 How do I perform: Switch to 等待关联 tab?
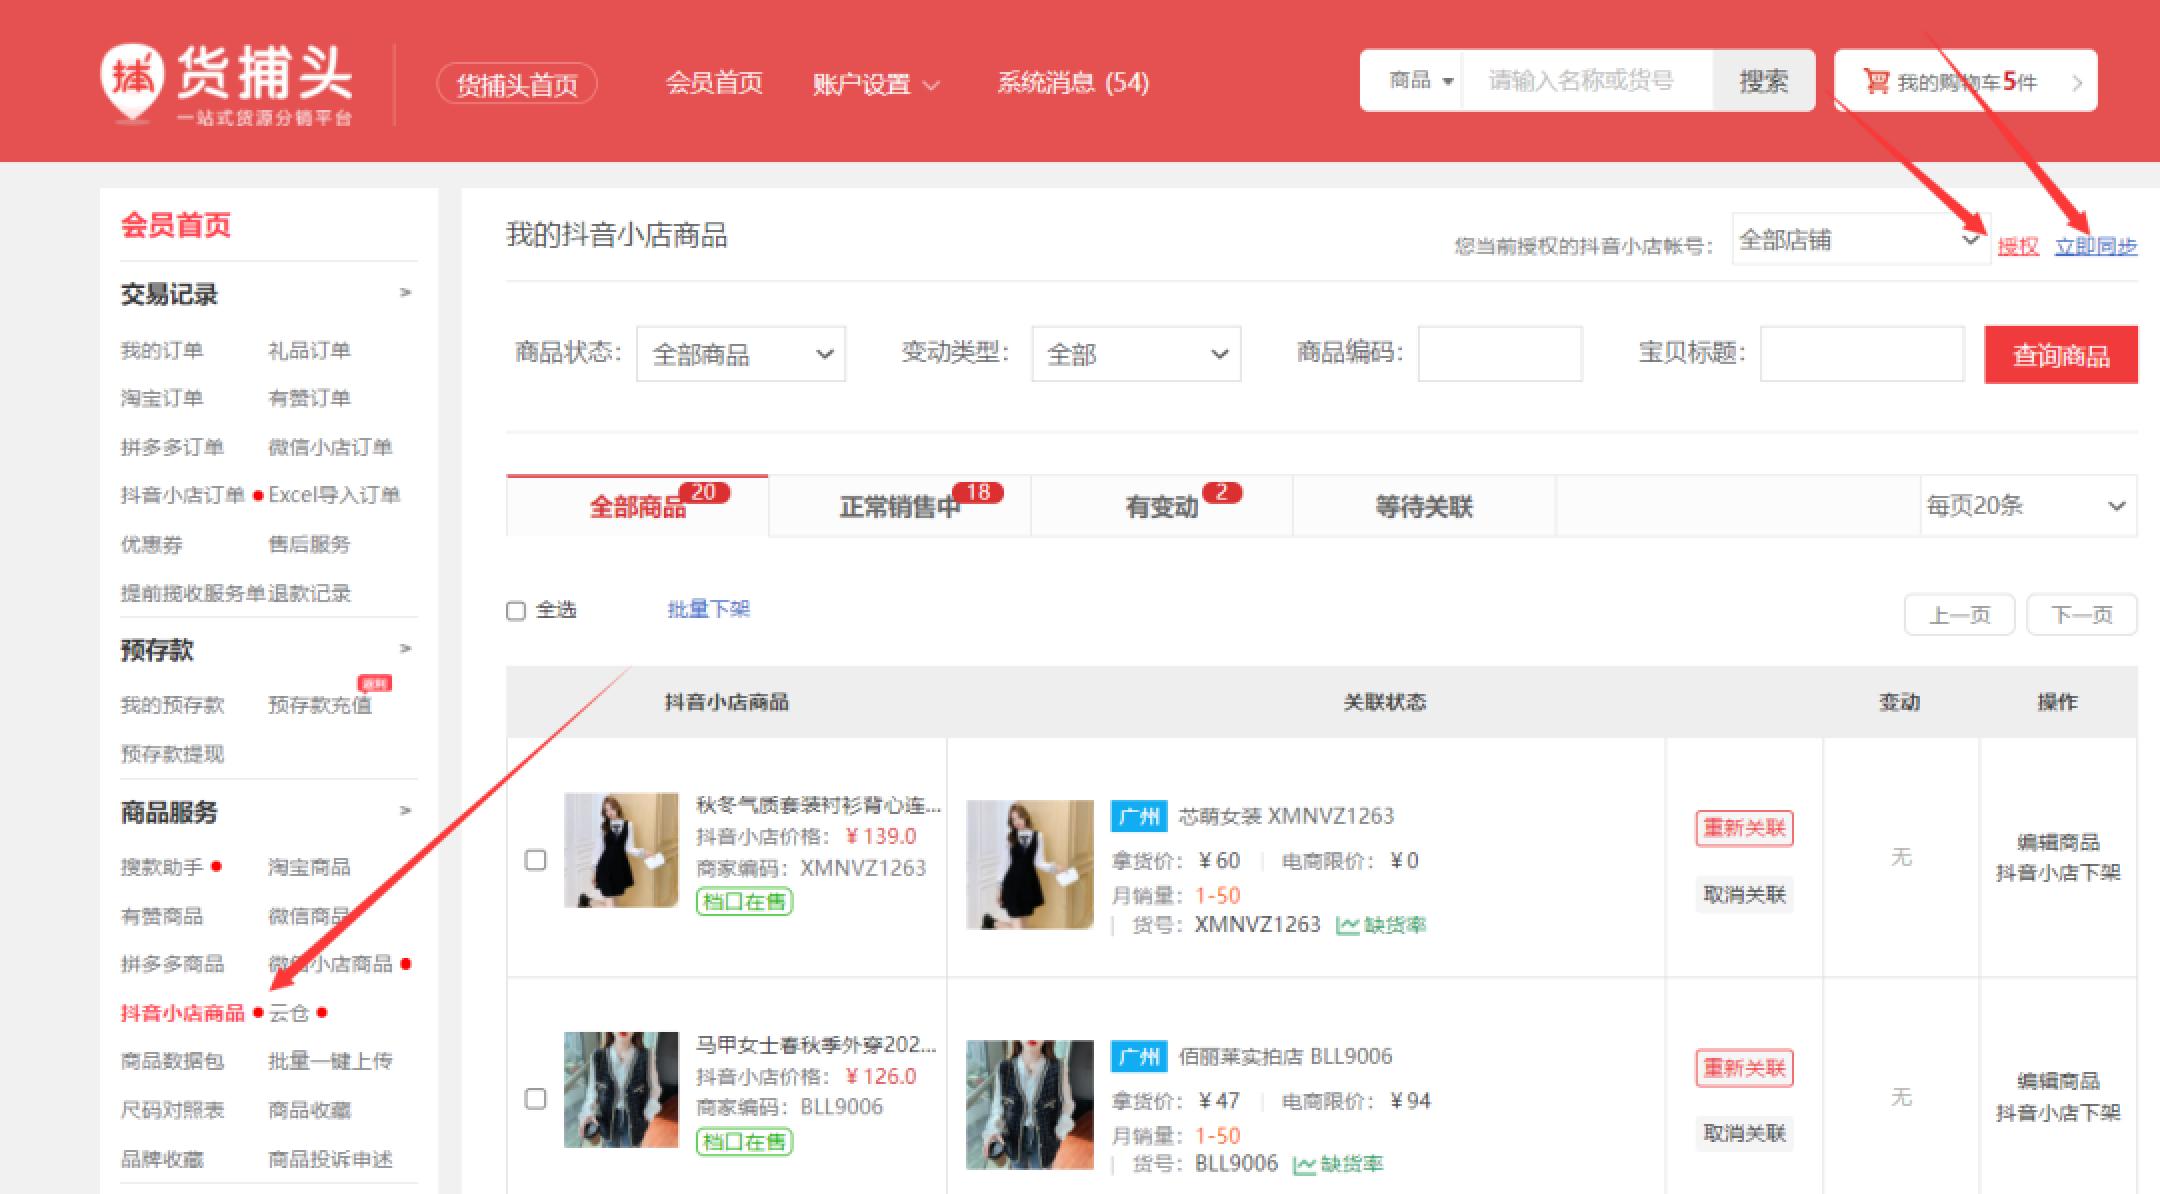pyautogui.click(x=1424, y=507)
